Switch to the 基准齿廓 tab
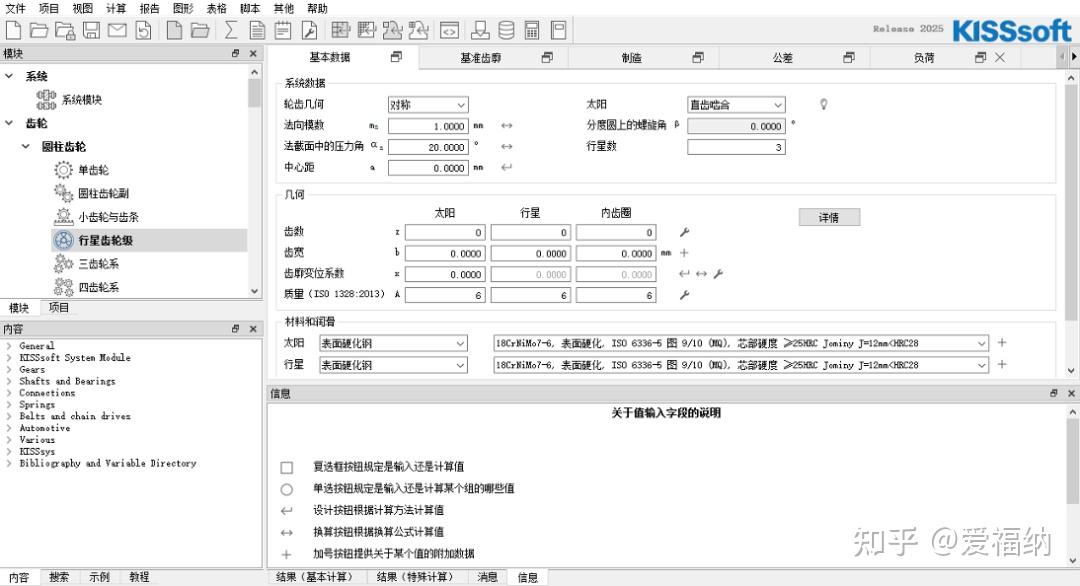 coord(481,58)
